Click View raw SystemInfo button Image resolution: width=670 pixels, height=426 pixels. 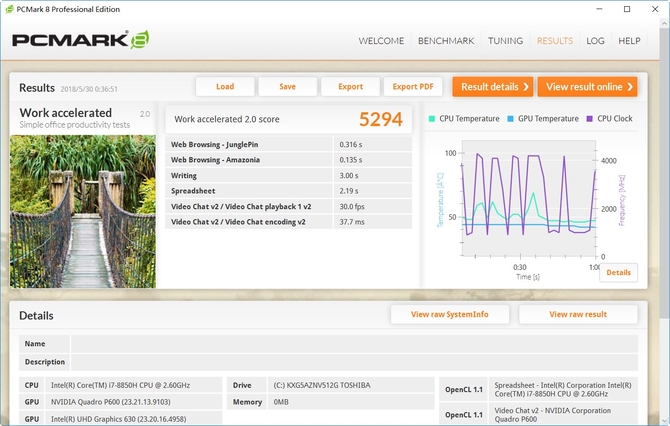tap(450, 314)
